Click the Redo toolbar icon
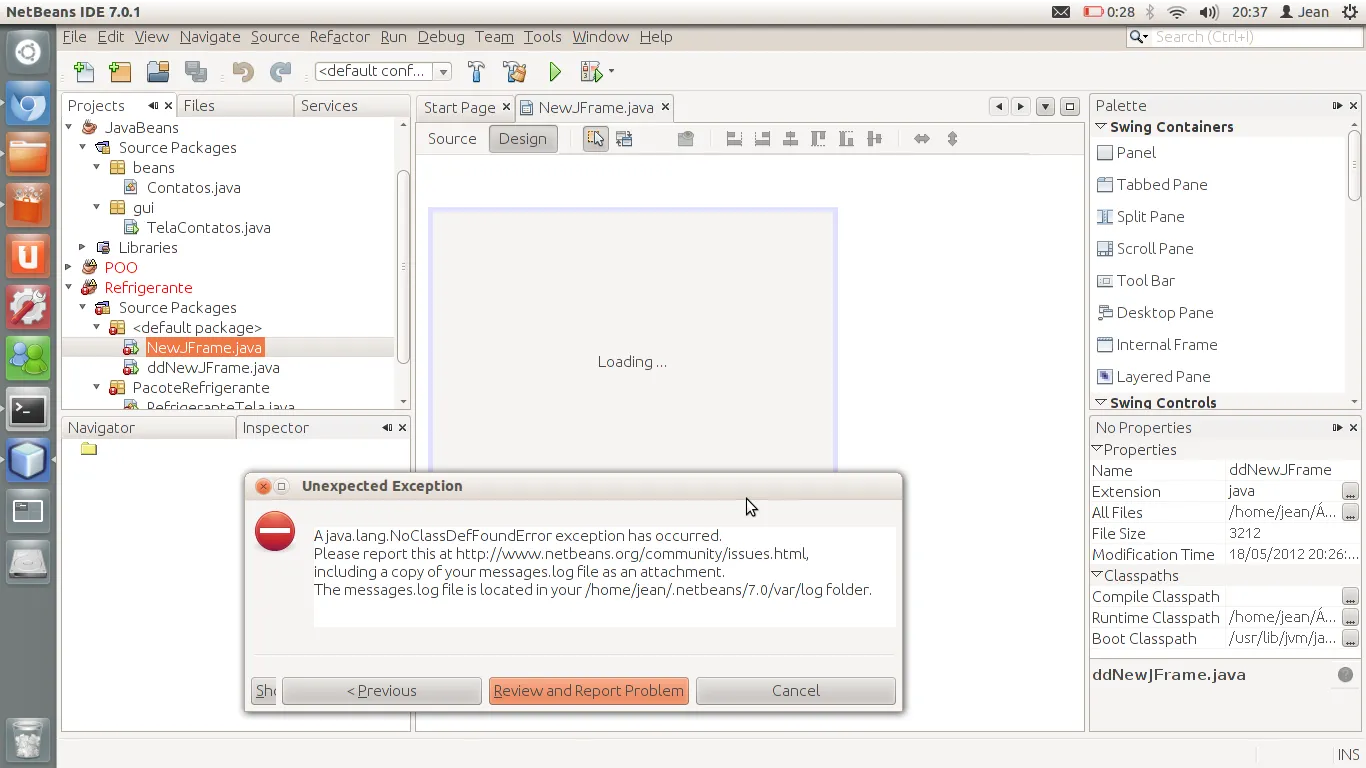1366x768 pixels. (x=281, y=72)
